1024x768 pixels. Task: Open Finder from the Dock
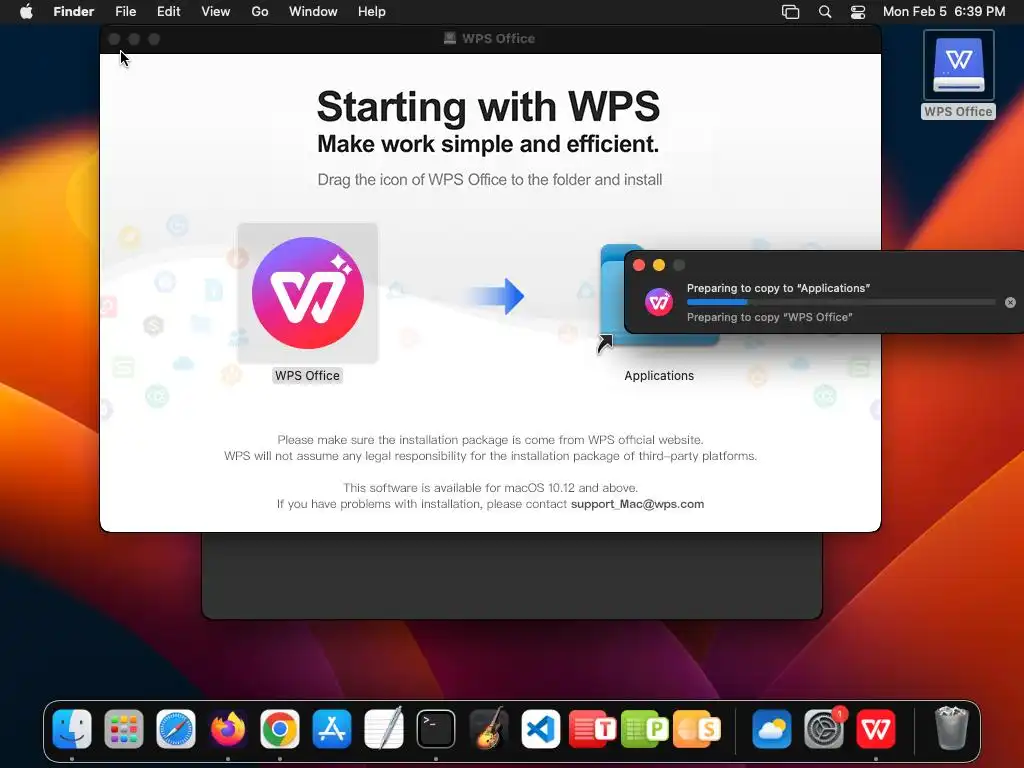tap(72, 729)
